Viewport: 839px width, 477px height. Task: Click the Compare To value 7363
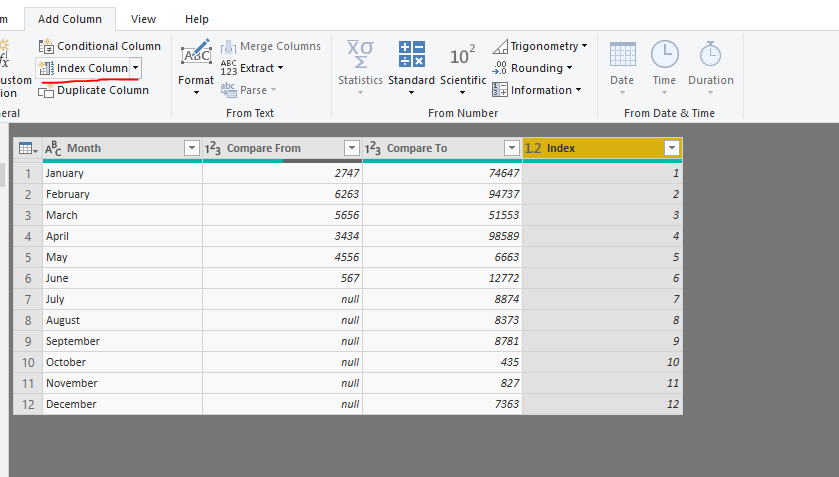point(442,404)
